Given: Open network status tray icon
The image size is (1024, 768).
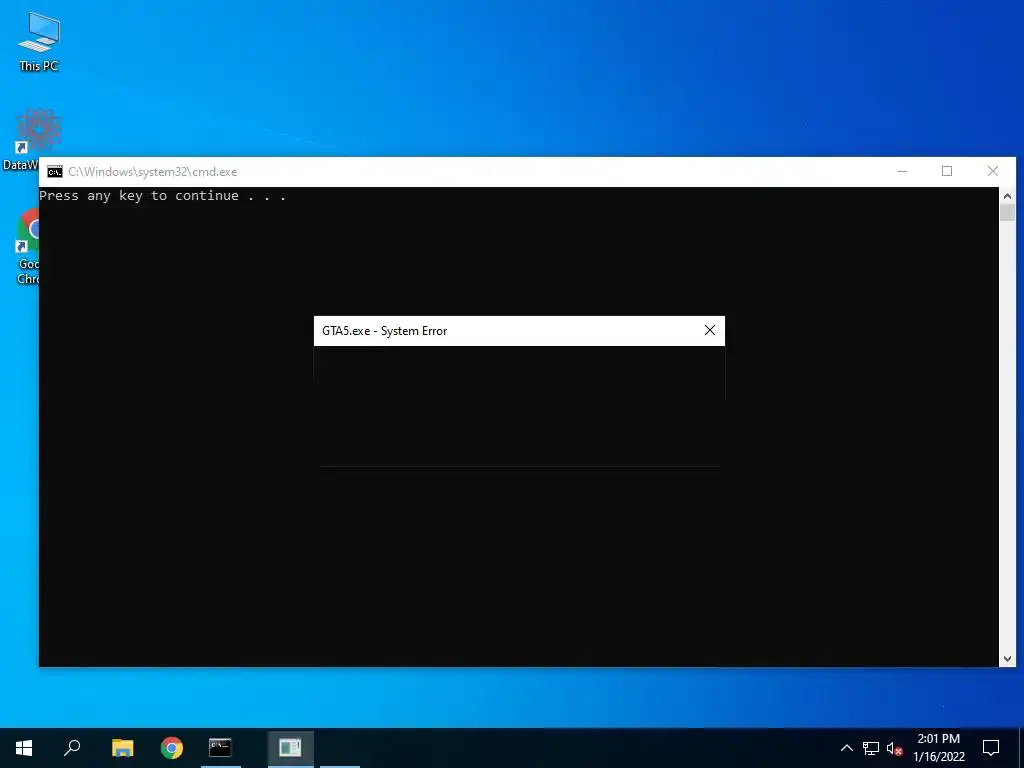Looking at the screenshot, I should pyautogui.click(x=871, y=748).
